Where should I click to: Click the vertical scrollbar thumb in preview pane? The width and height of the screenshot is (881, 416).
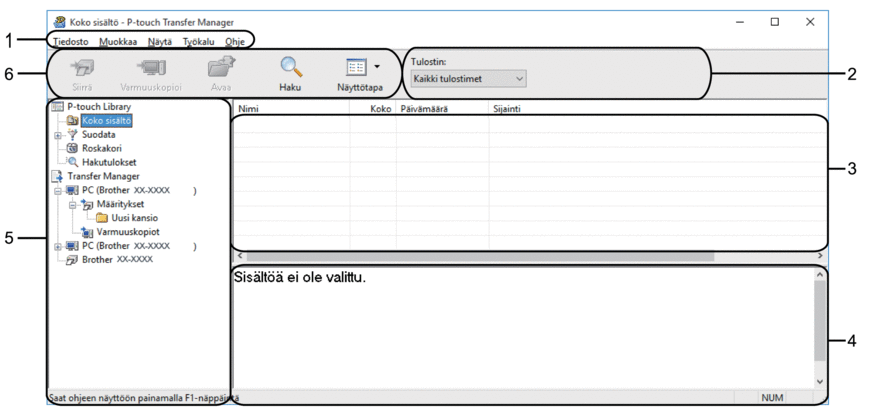(820, 320)
